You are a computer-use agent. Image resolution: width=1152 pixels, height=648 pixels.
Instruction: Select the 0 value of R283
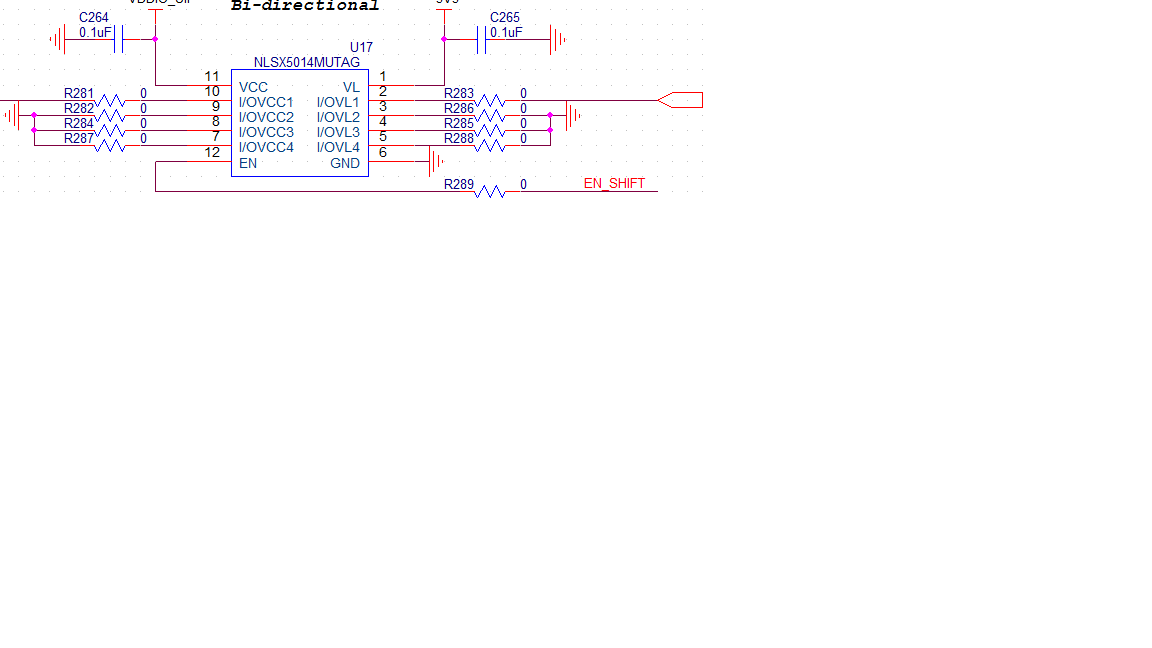[x=523, y=93]
